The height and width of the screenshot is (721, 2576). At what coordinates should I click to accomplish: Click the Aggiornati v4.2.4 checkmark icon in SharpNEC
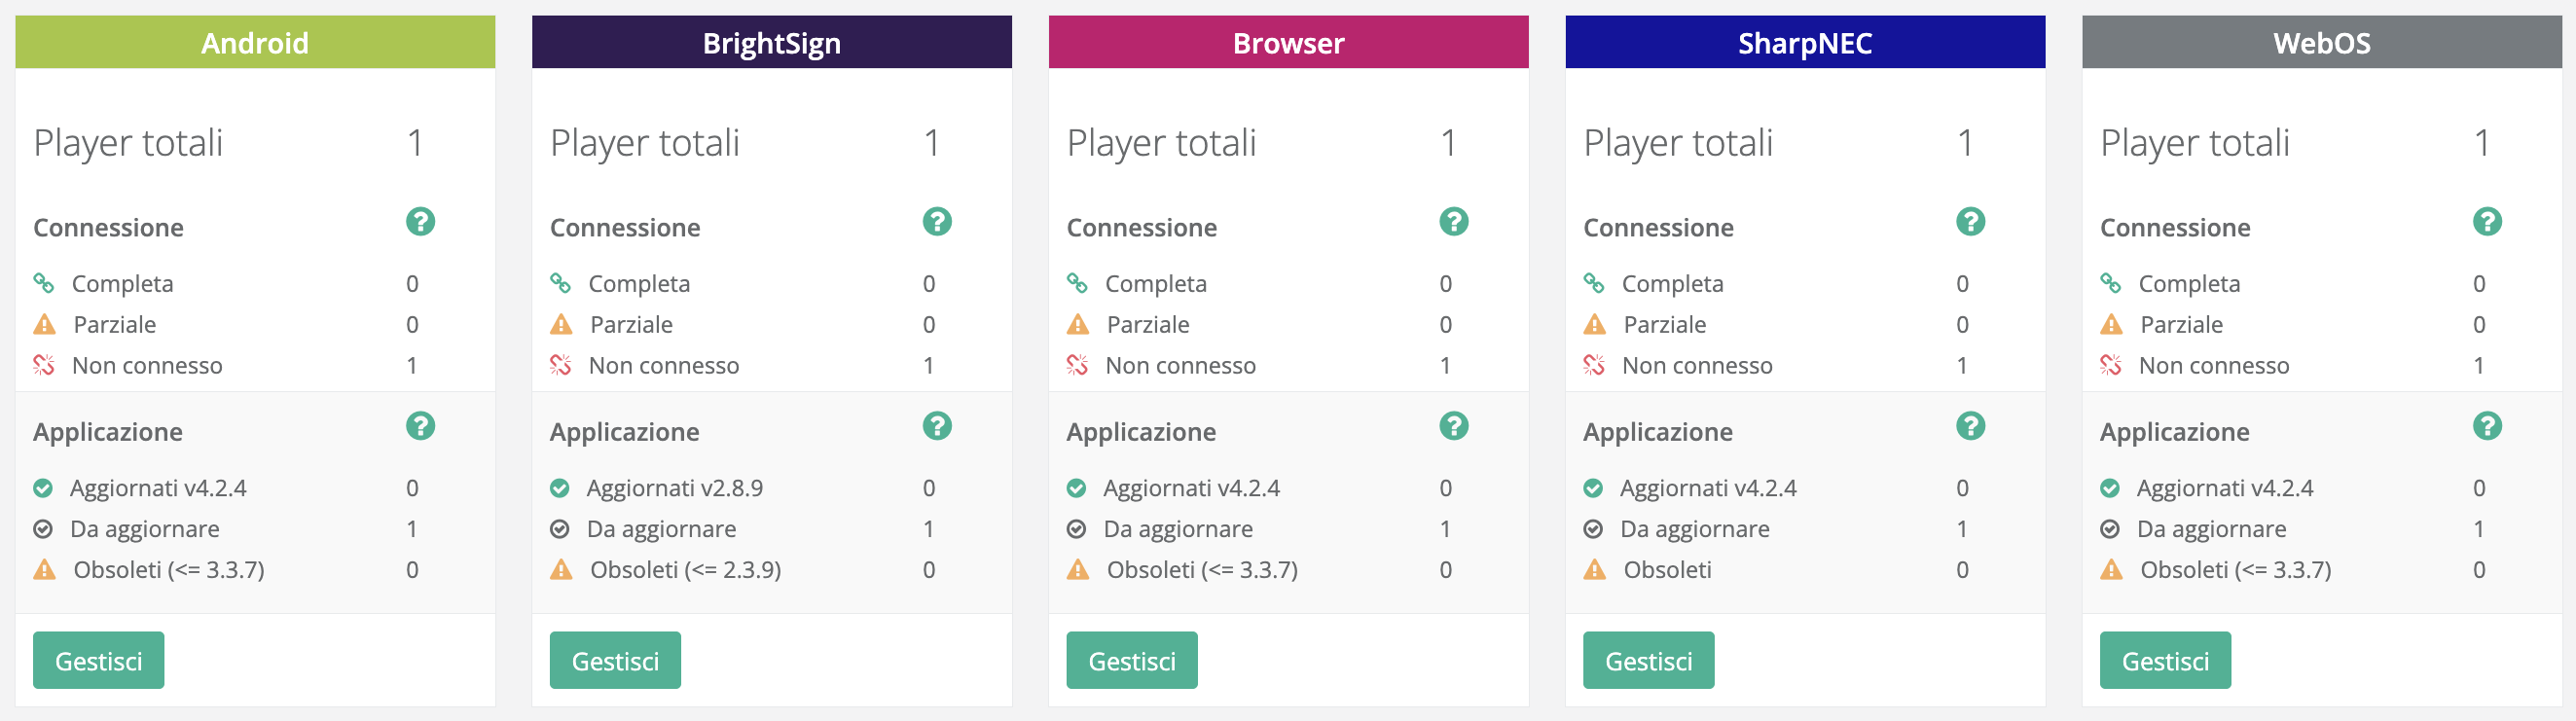1593,488
